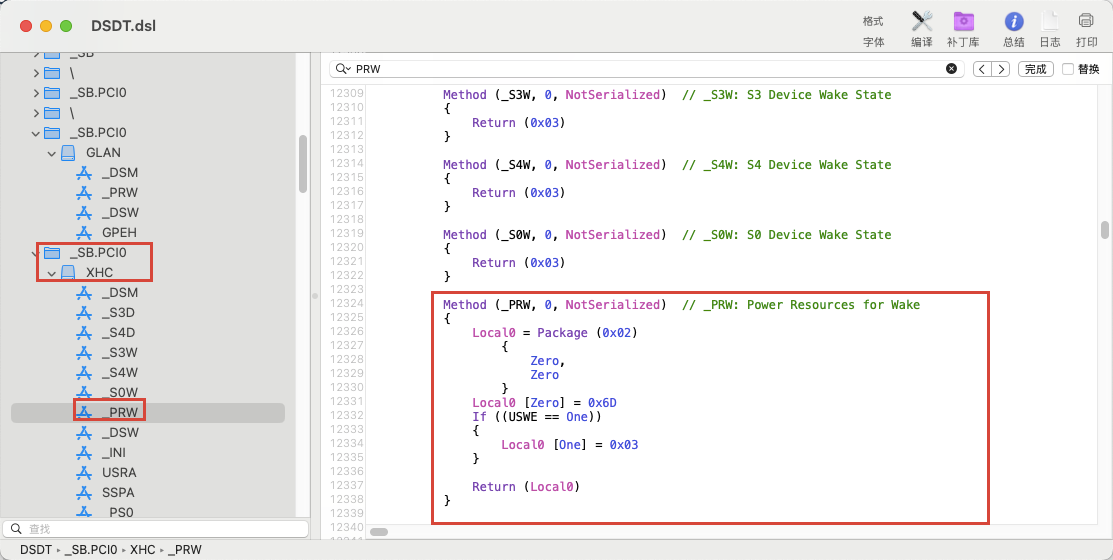Screen dimensions: 1113x560
Task: Select _DSW method under XHC
Action: [120, 432]
